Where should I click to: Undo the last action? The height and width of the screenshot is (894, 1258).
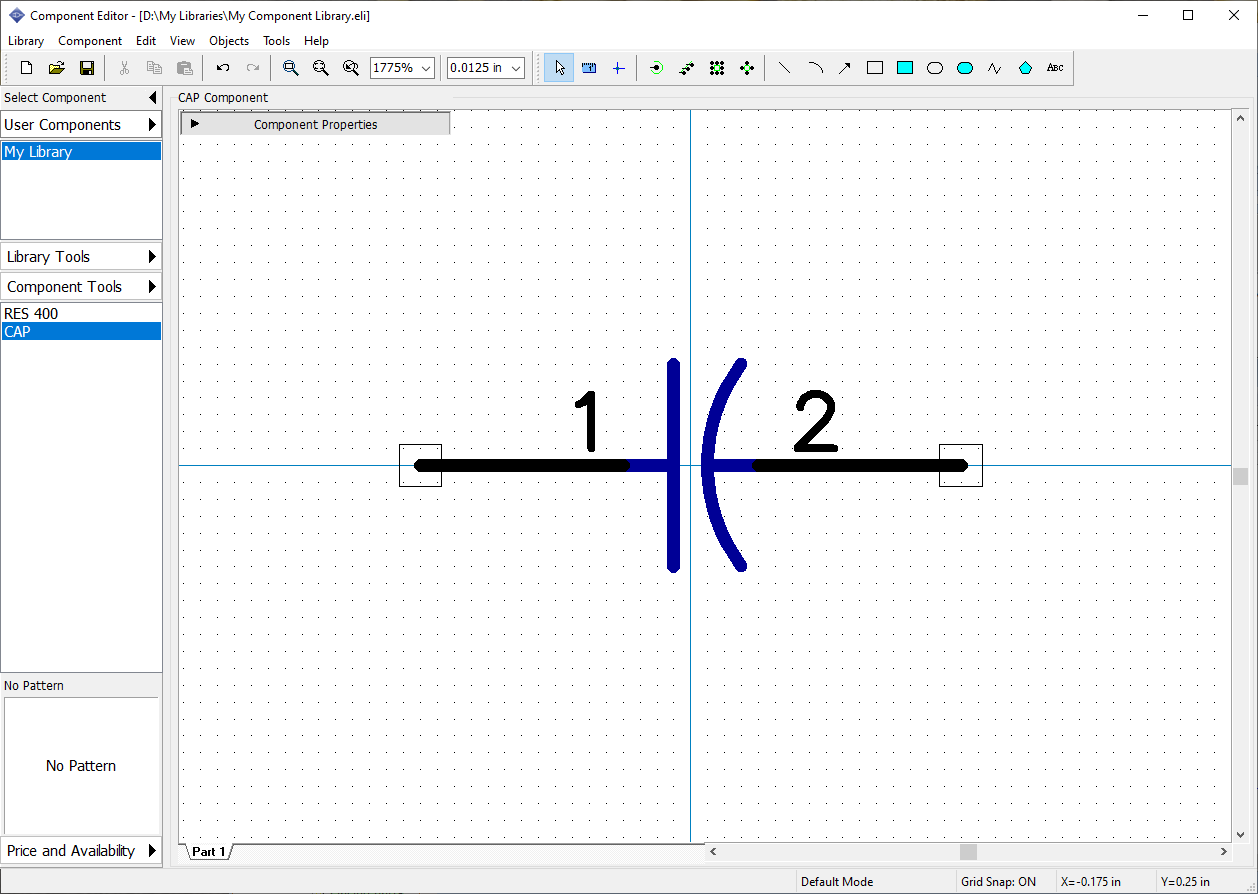click(x=223, y=68)
